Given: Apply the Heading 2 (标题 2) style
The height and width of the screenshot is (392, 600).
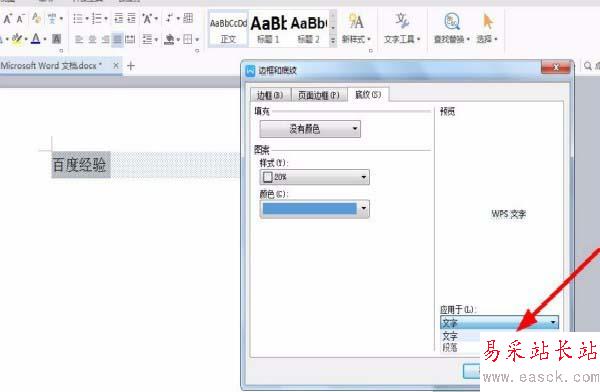Looking at the screenshot, I should point(308,29).
